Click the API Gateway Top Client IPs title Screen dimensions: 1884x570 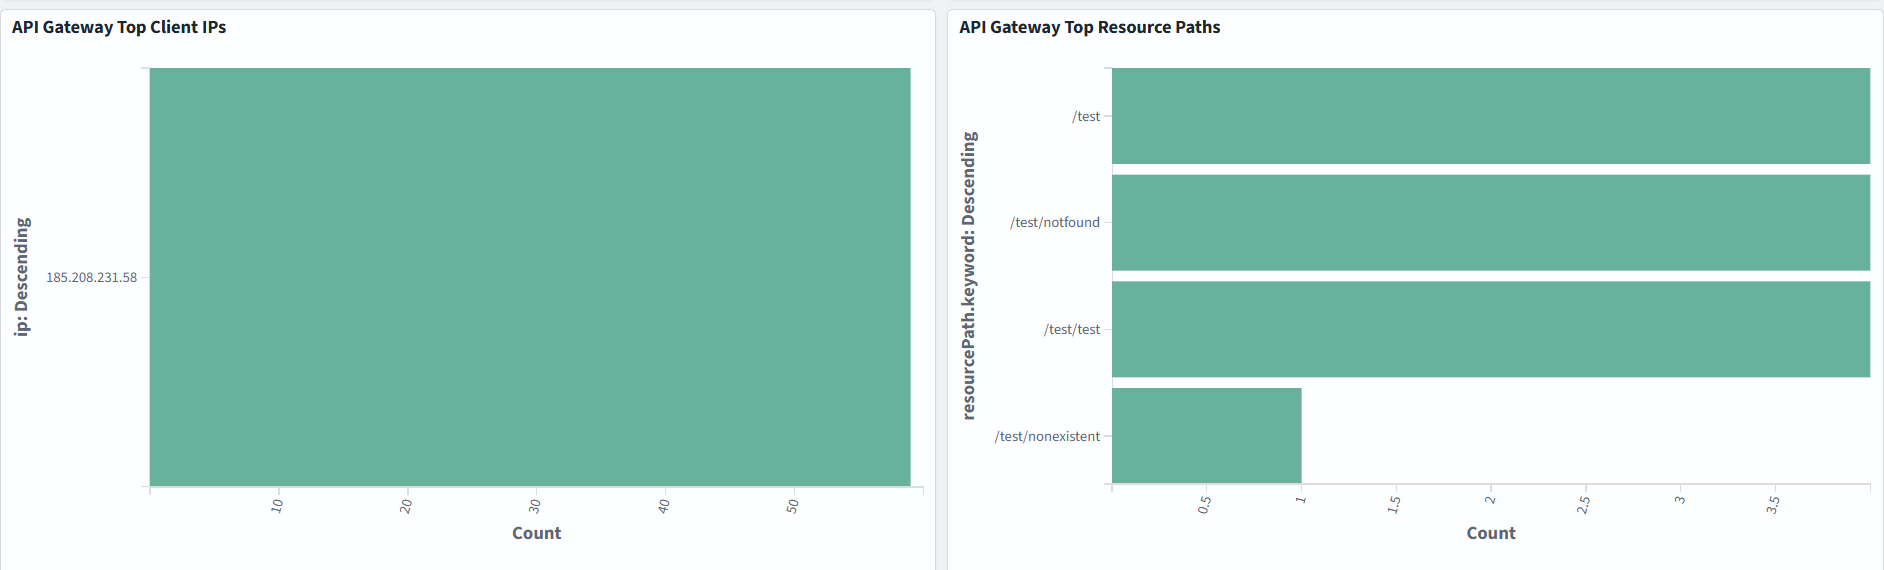tap(119, 27)
